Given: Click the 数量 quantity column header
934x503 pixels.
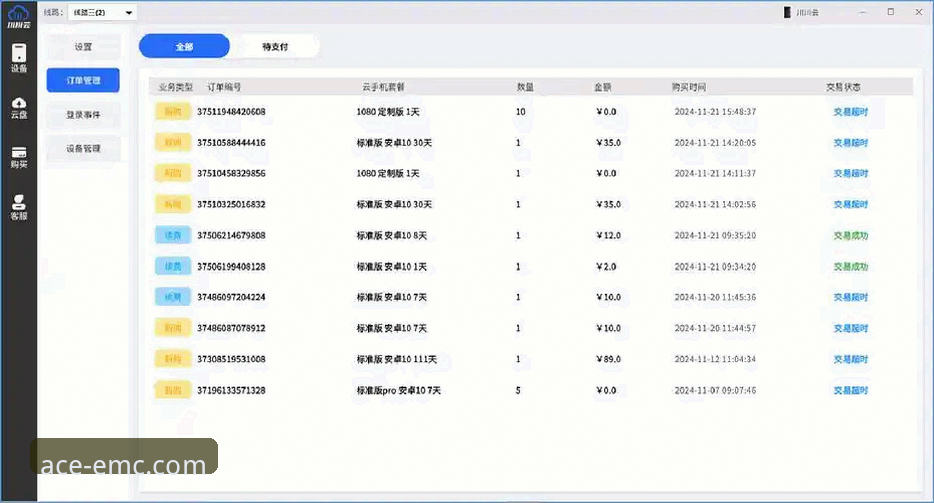Looking at the screenshot, I should click(525, 87).
